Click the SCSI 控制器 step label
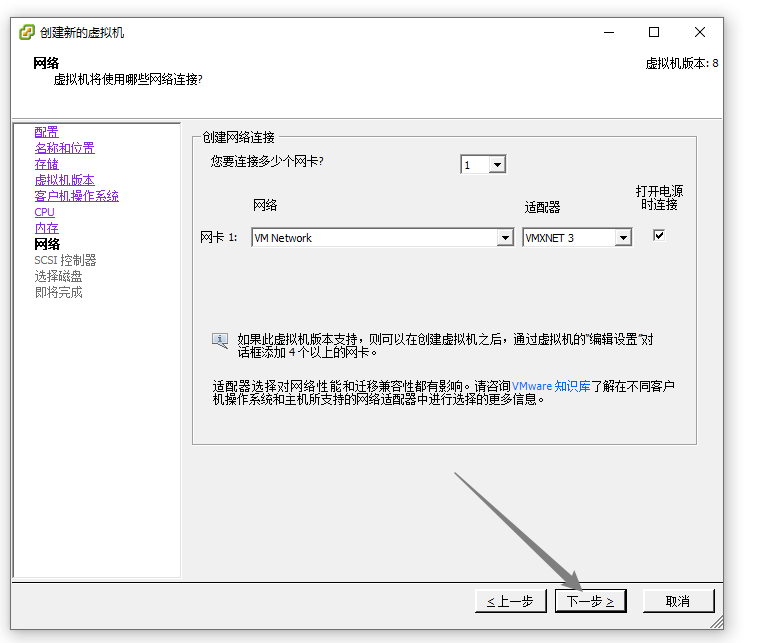779x643 pixels. (x=65, y=260)
